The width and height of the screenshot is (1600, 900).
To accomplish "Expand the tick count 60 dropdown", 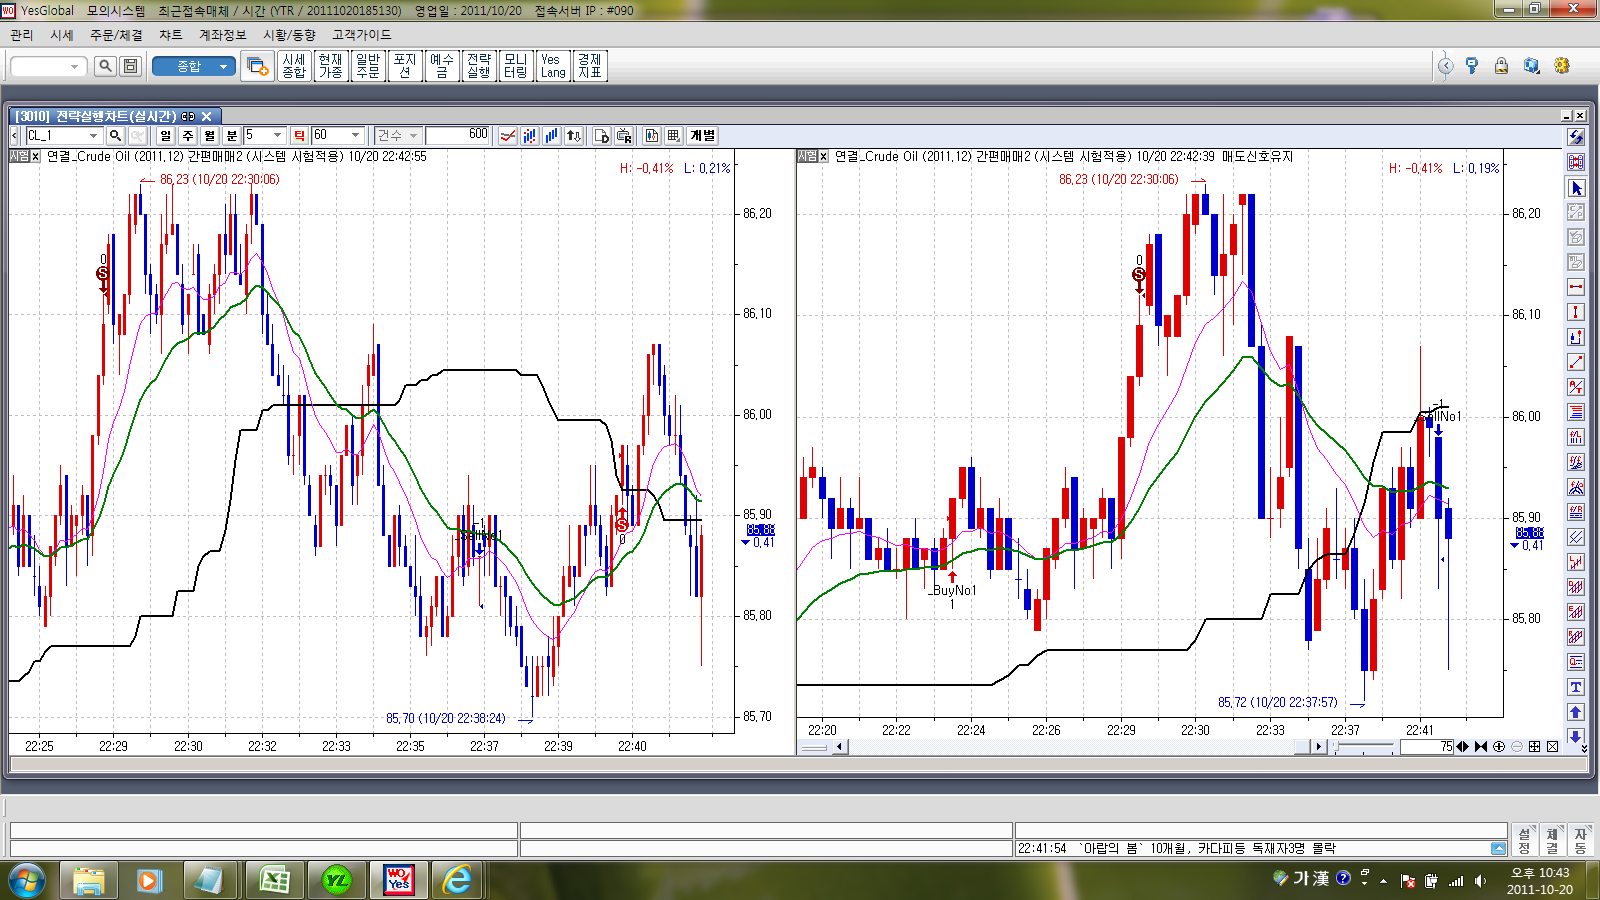I will click(355, 136).
